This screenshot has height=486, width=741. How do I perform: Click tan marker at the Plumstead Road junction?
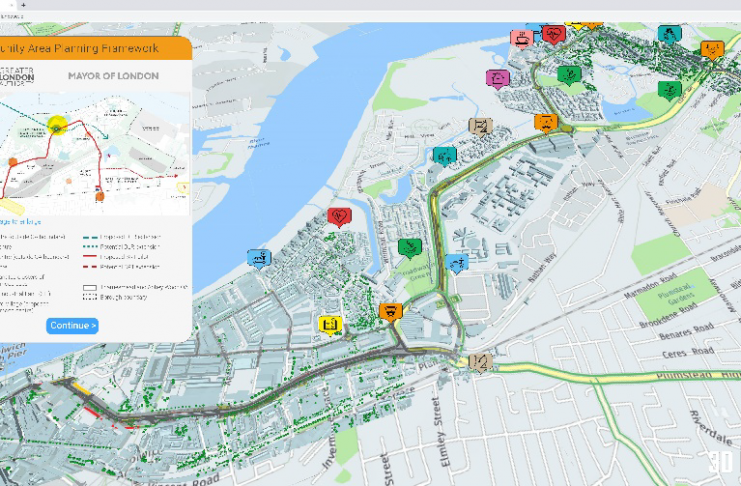(480, 362)
